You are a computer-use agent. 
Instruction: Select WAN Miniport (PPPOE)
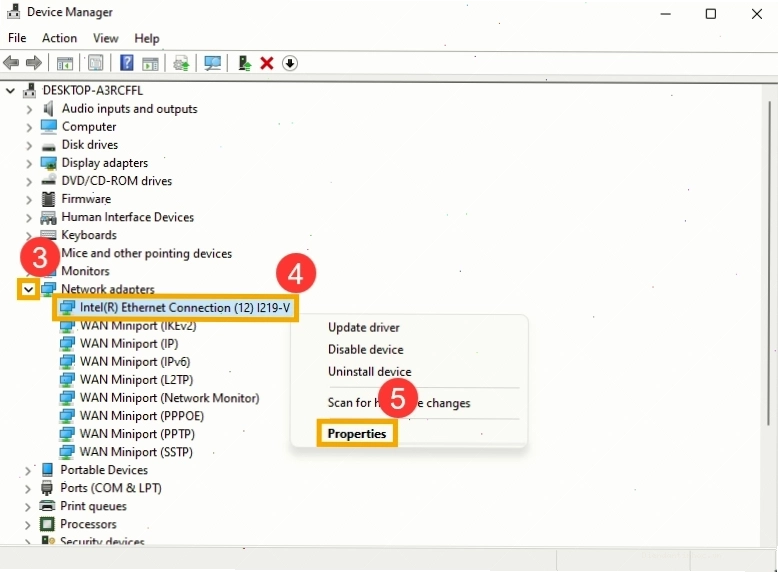(x=142, y=416)
